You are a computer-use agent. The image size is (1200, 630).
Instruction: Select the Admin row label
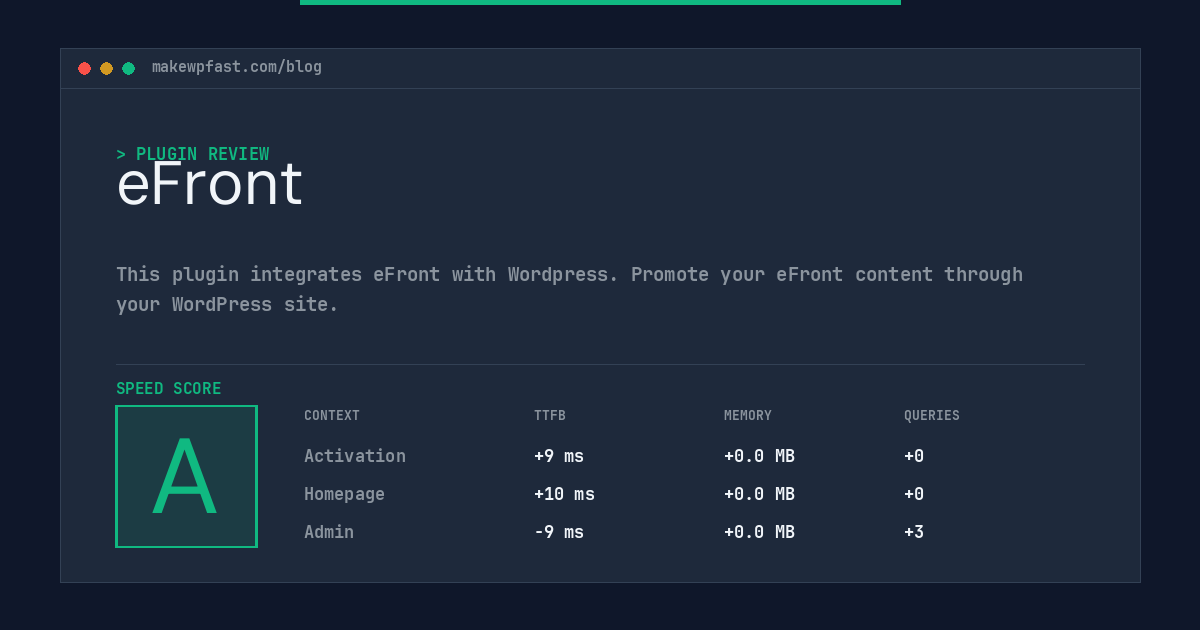(x=329, y=532)
